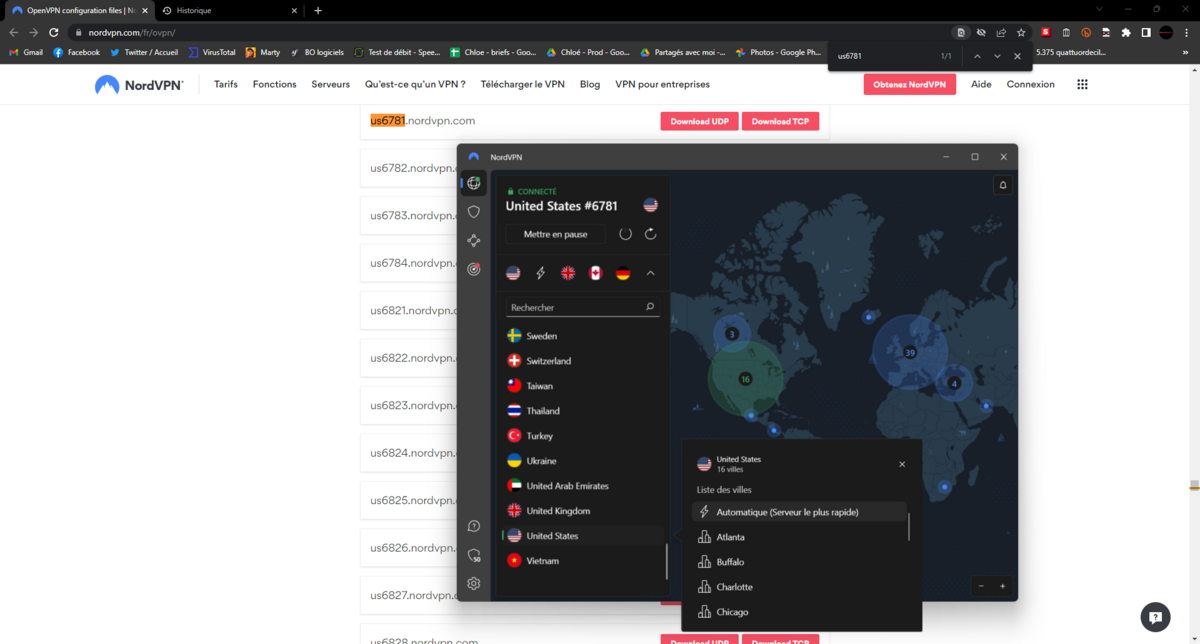This screenshot has height=644, width=1200.
Task: Go to previous find-in-page match arrow
Action: [x=977, y=56]
